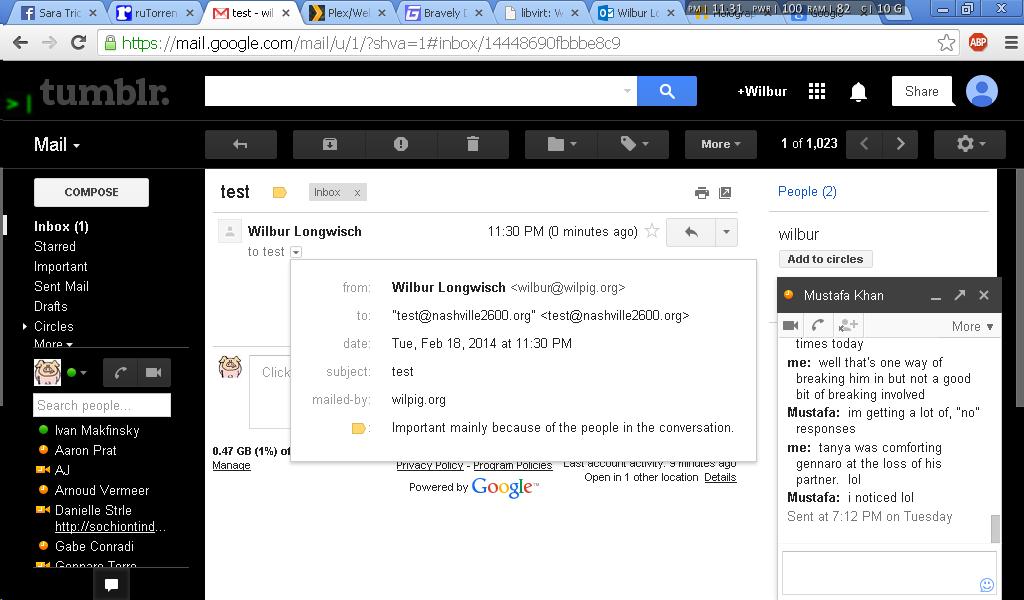Go to the older message arrow
The height and width of the screenshot is (600, 1024).
tap(901, 144)
